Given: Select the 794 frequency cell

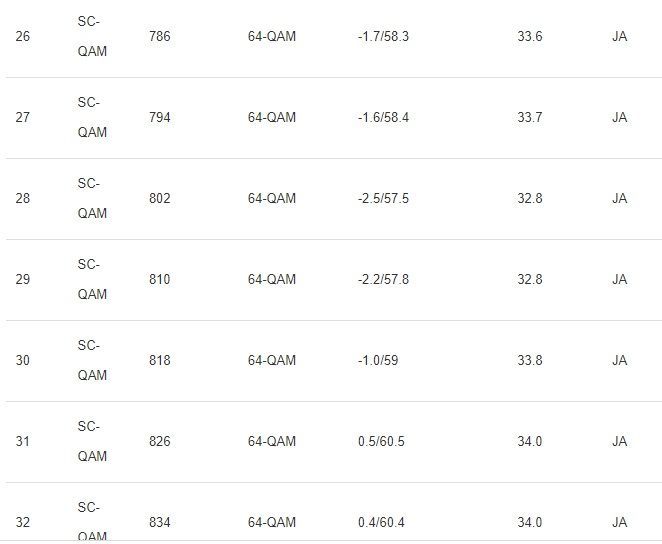Looking at the screenshot, I should coord(159,118).
